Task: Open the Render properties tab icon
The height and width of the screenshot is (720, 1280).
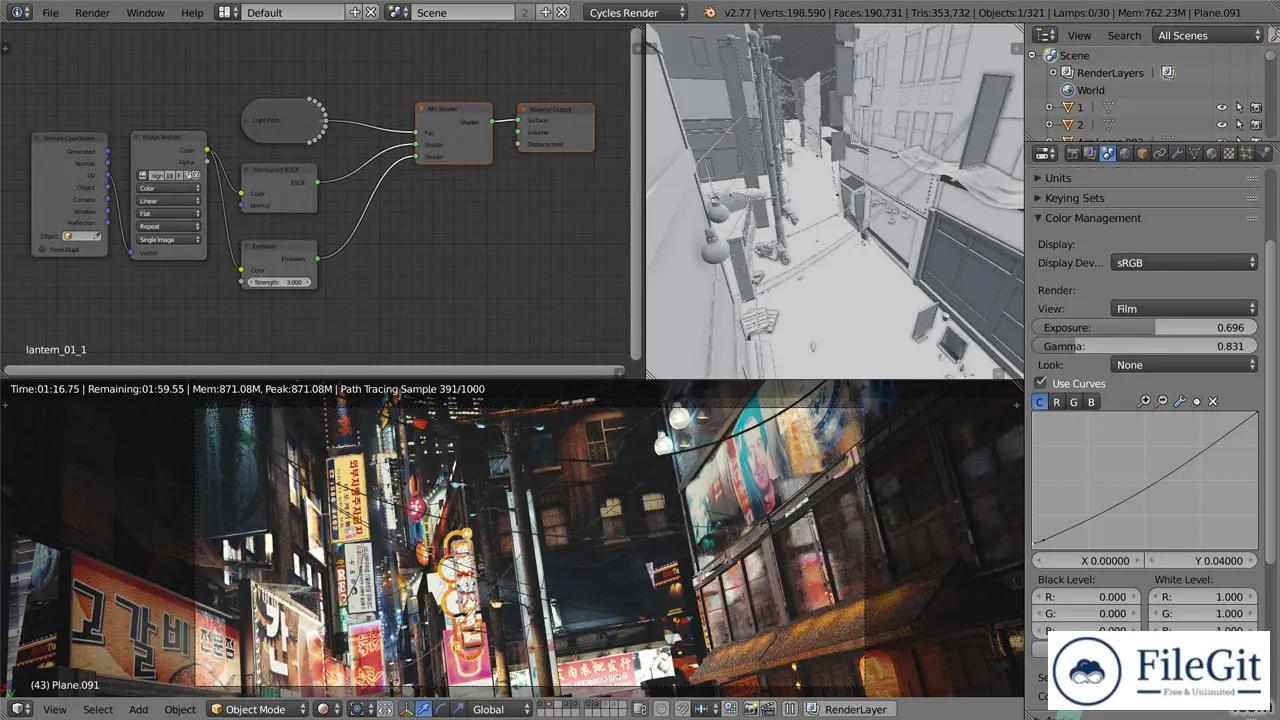Action: point(1073,153)
